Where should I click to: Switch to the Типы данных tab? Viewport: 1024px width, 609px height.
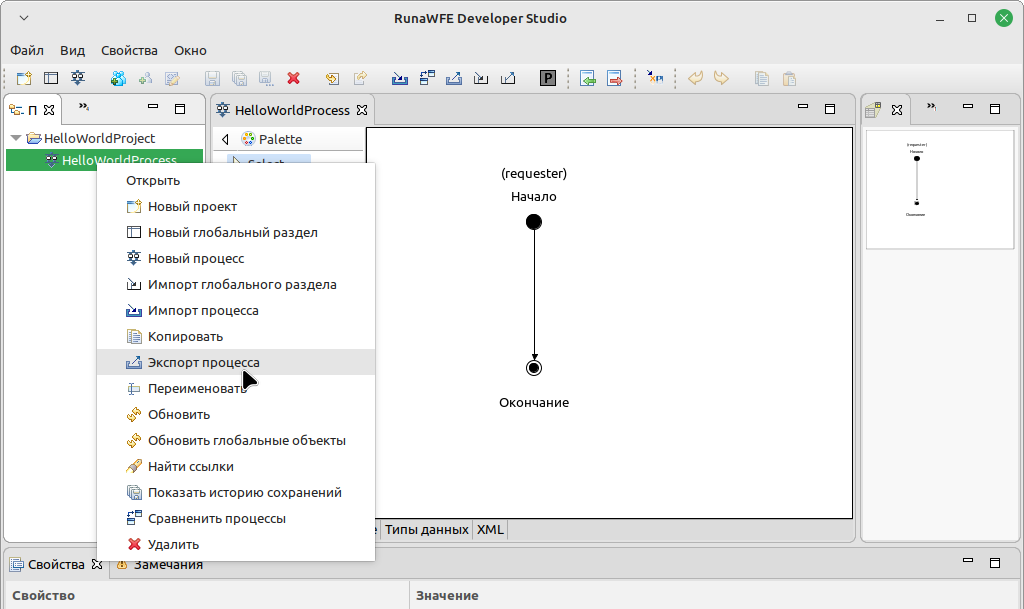coord(426,529)
